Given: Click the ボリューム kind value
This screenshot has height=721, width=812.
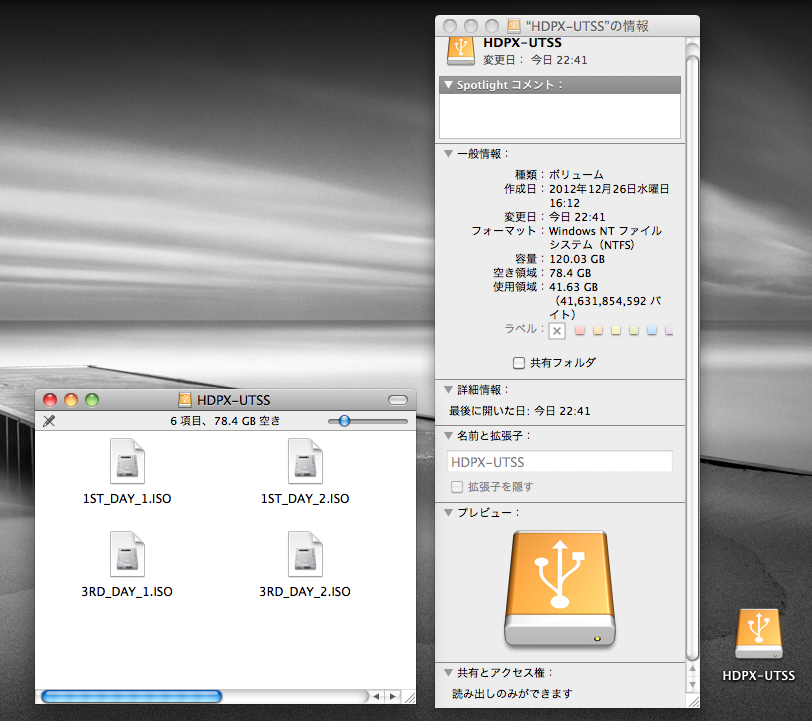Looking at the screenshot, I should click(x=576, y=175).
